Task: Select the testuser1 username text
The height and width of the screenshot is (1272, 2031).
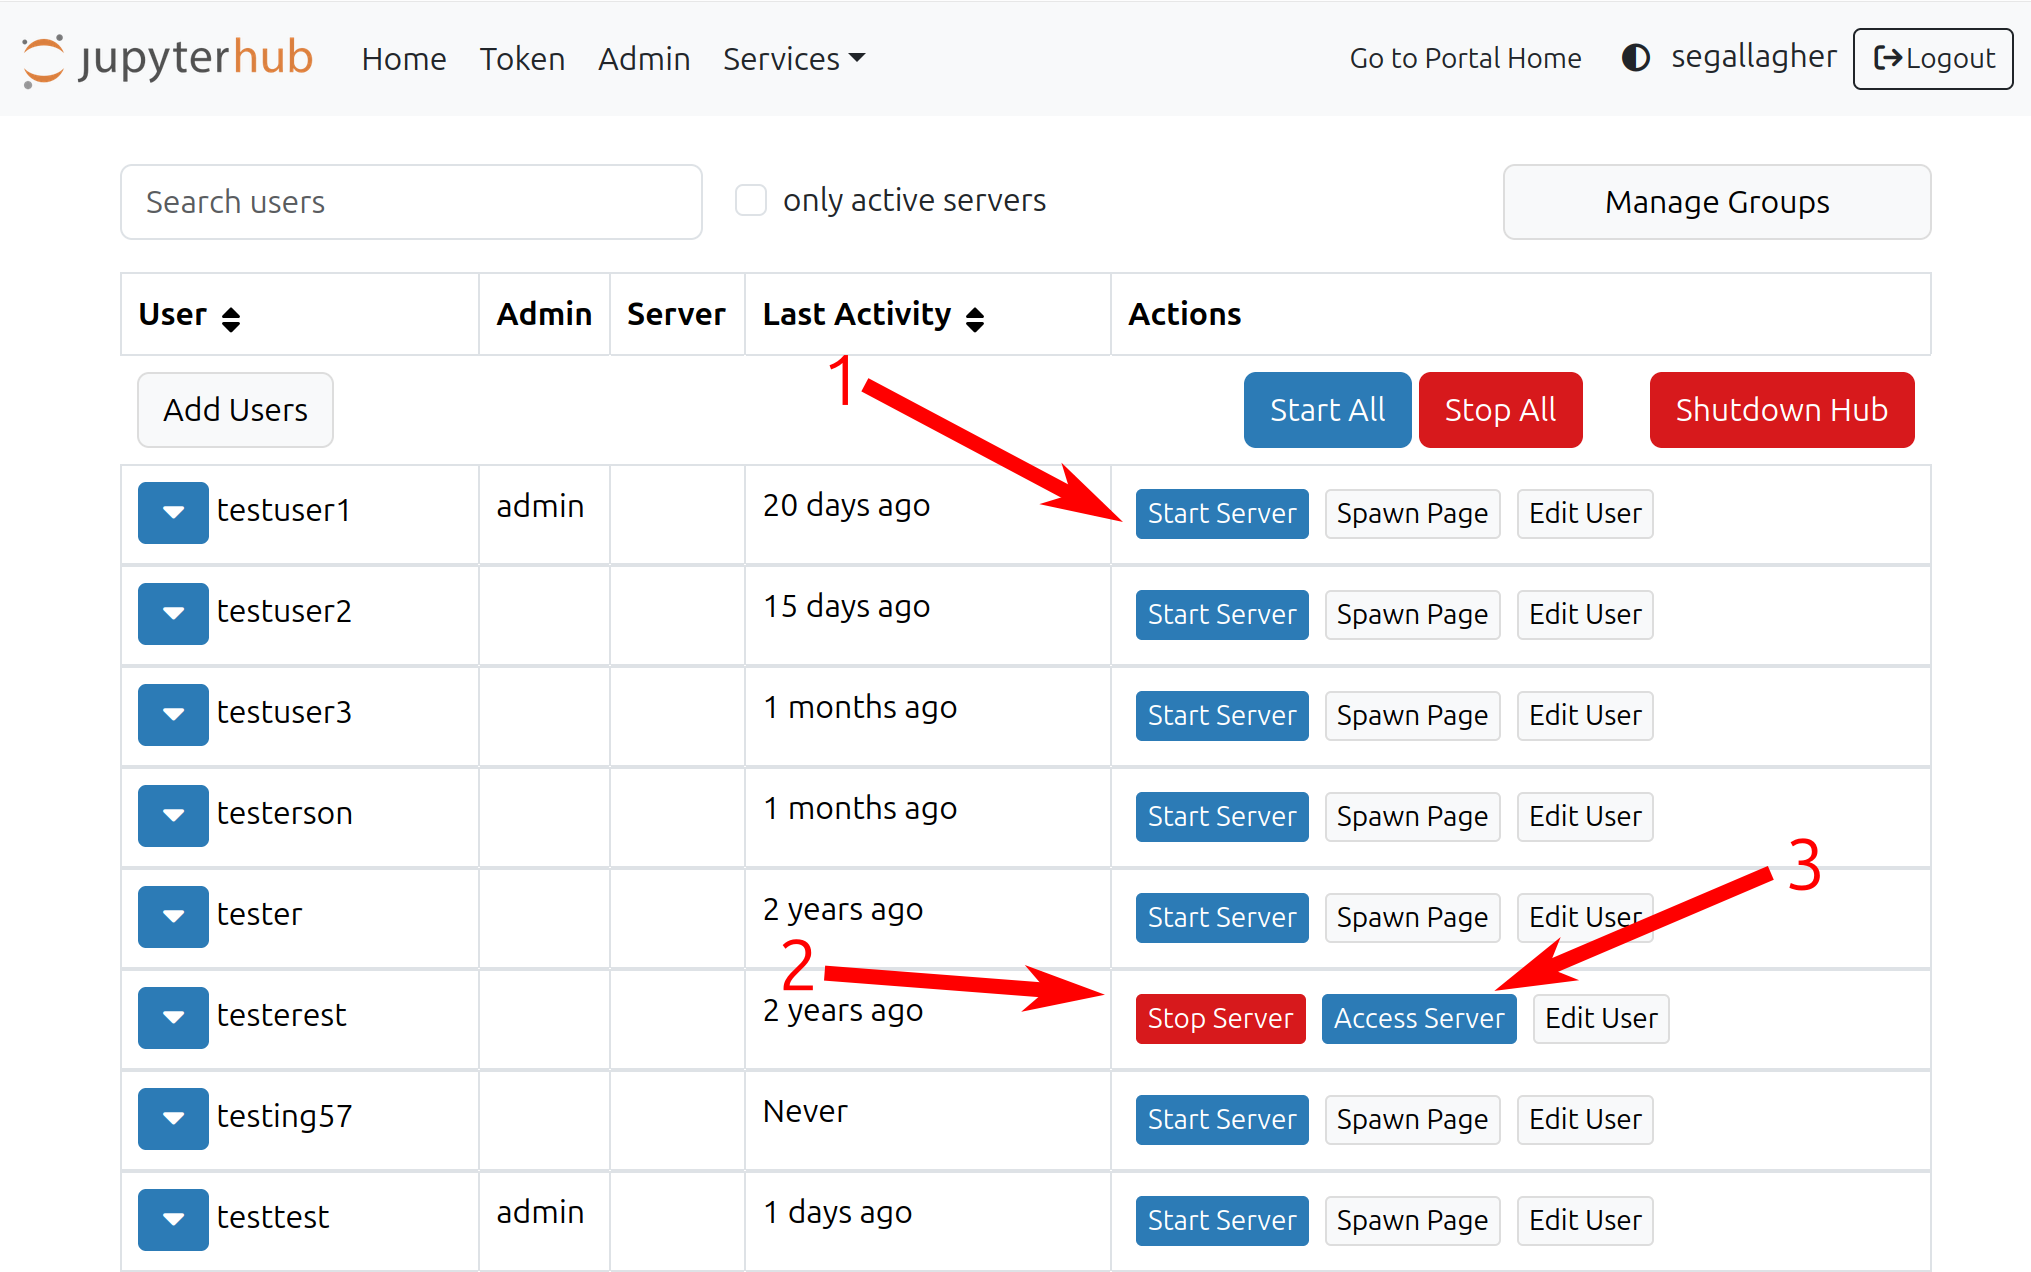Action: pyautogui.click(x=284, y=510)
